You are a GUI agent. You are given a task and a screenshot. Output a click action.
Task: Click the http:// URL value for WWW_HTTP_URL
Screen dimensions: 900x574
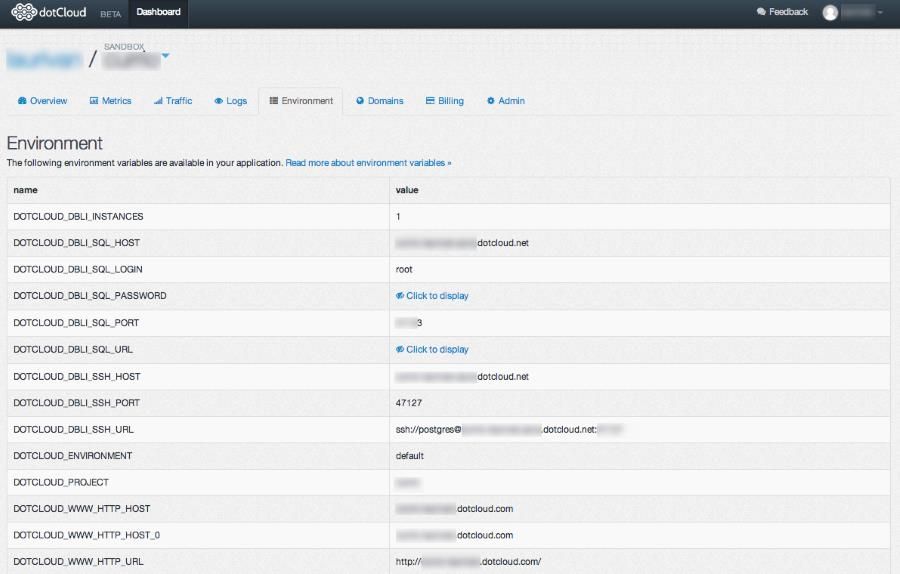468,561
